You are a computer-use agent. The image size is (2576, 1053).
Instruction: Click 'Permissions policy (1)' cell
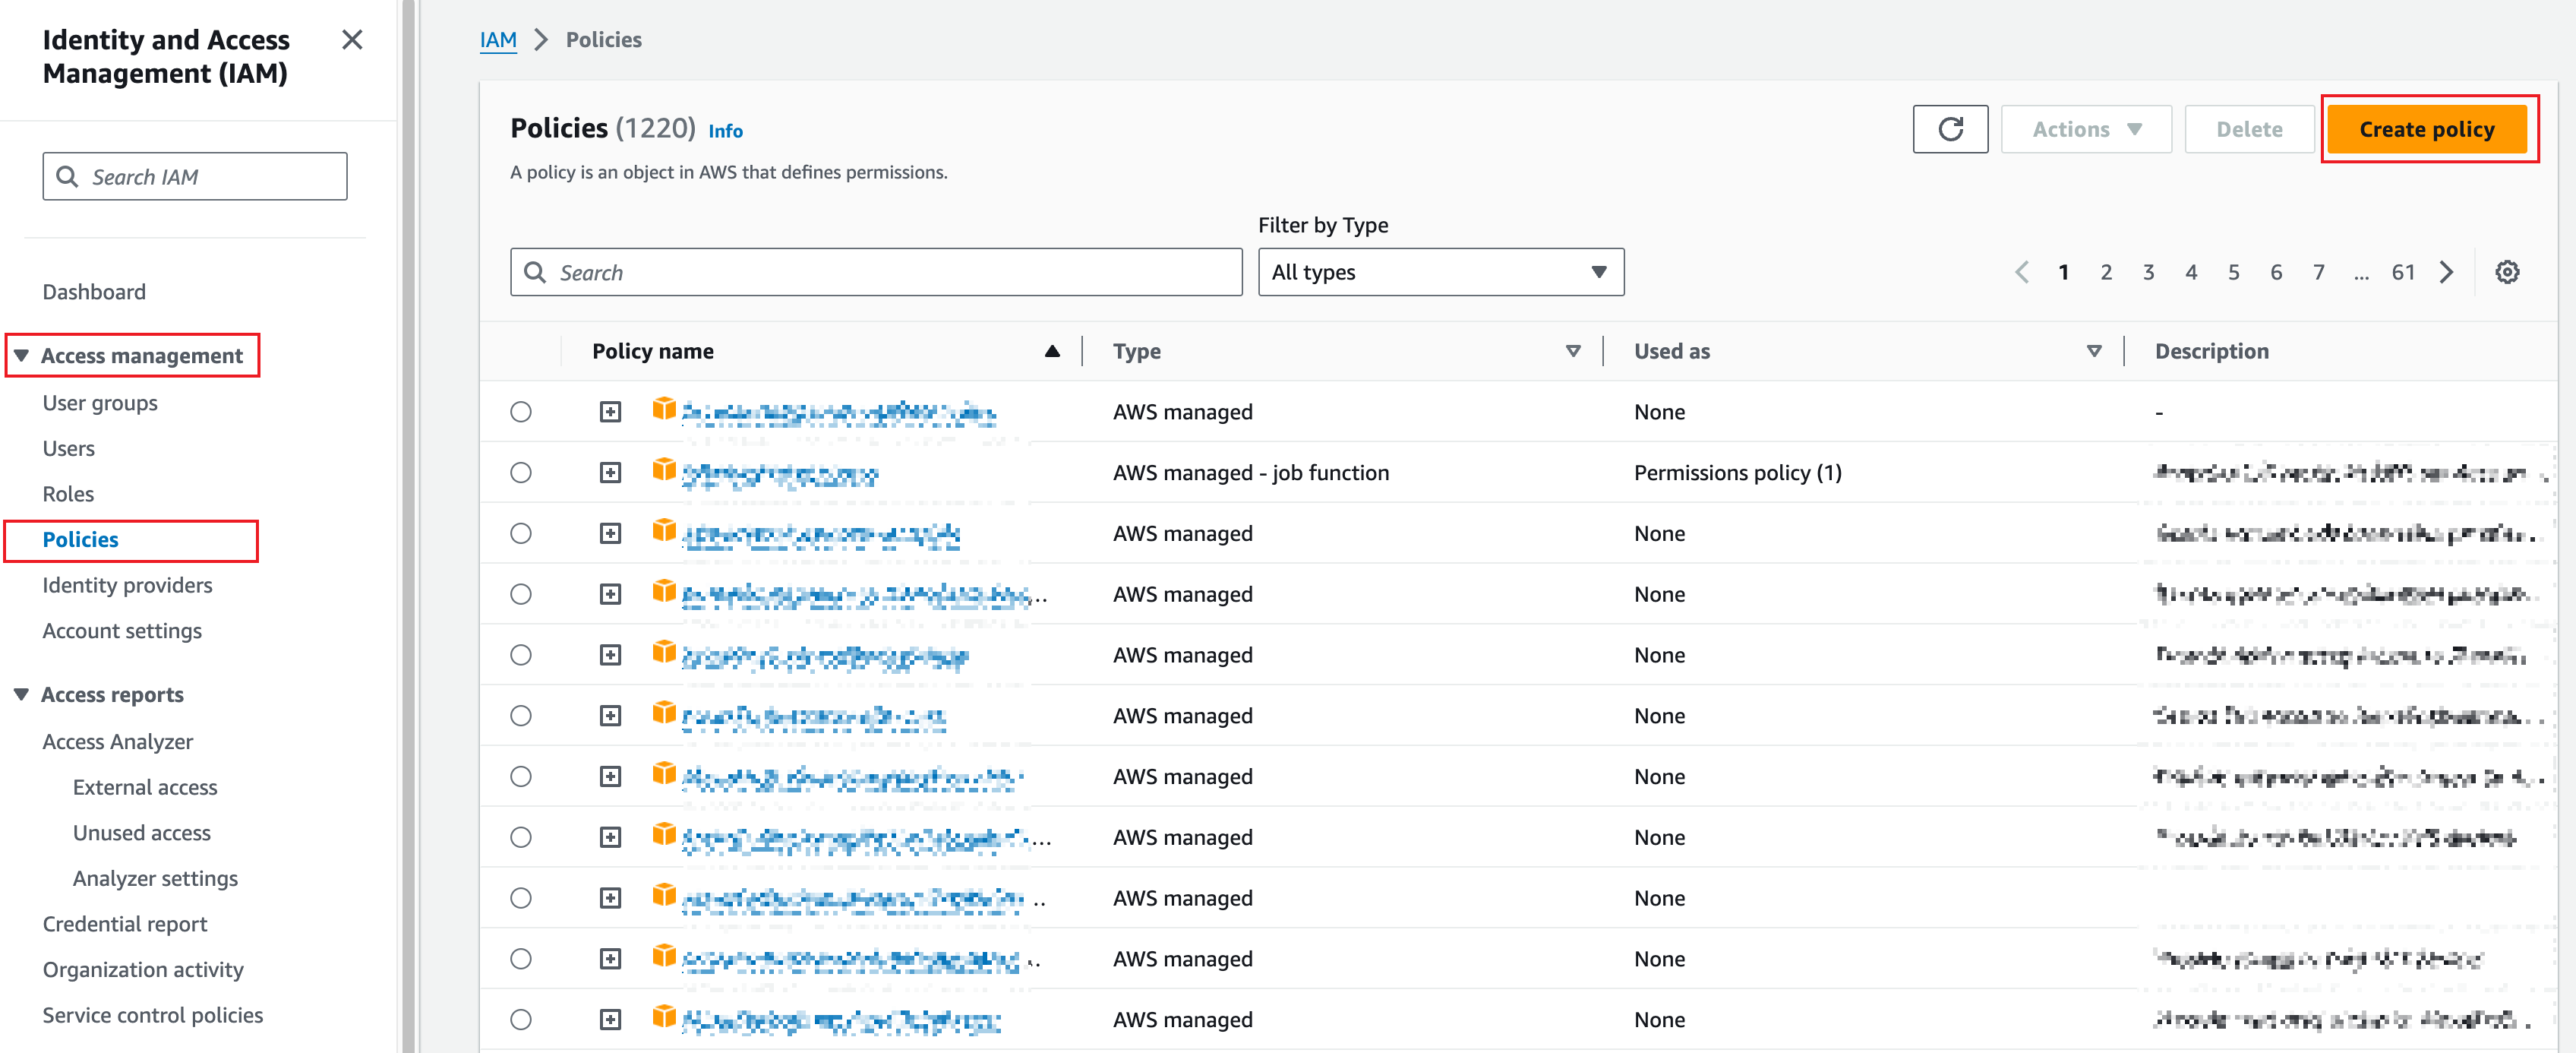click(1737, 472)
